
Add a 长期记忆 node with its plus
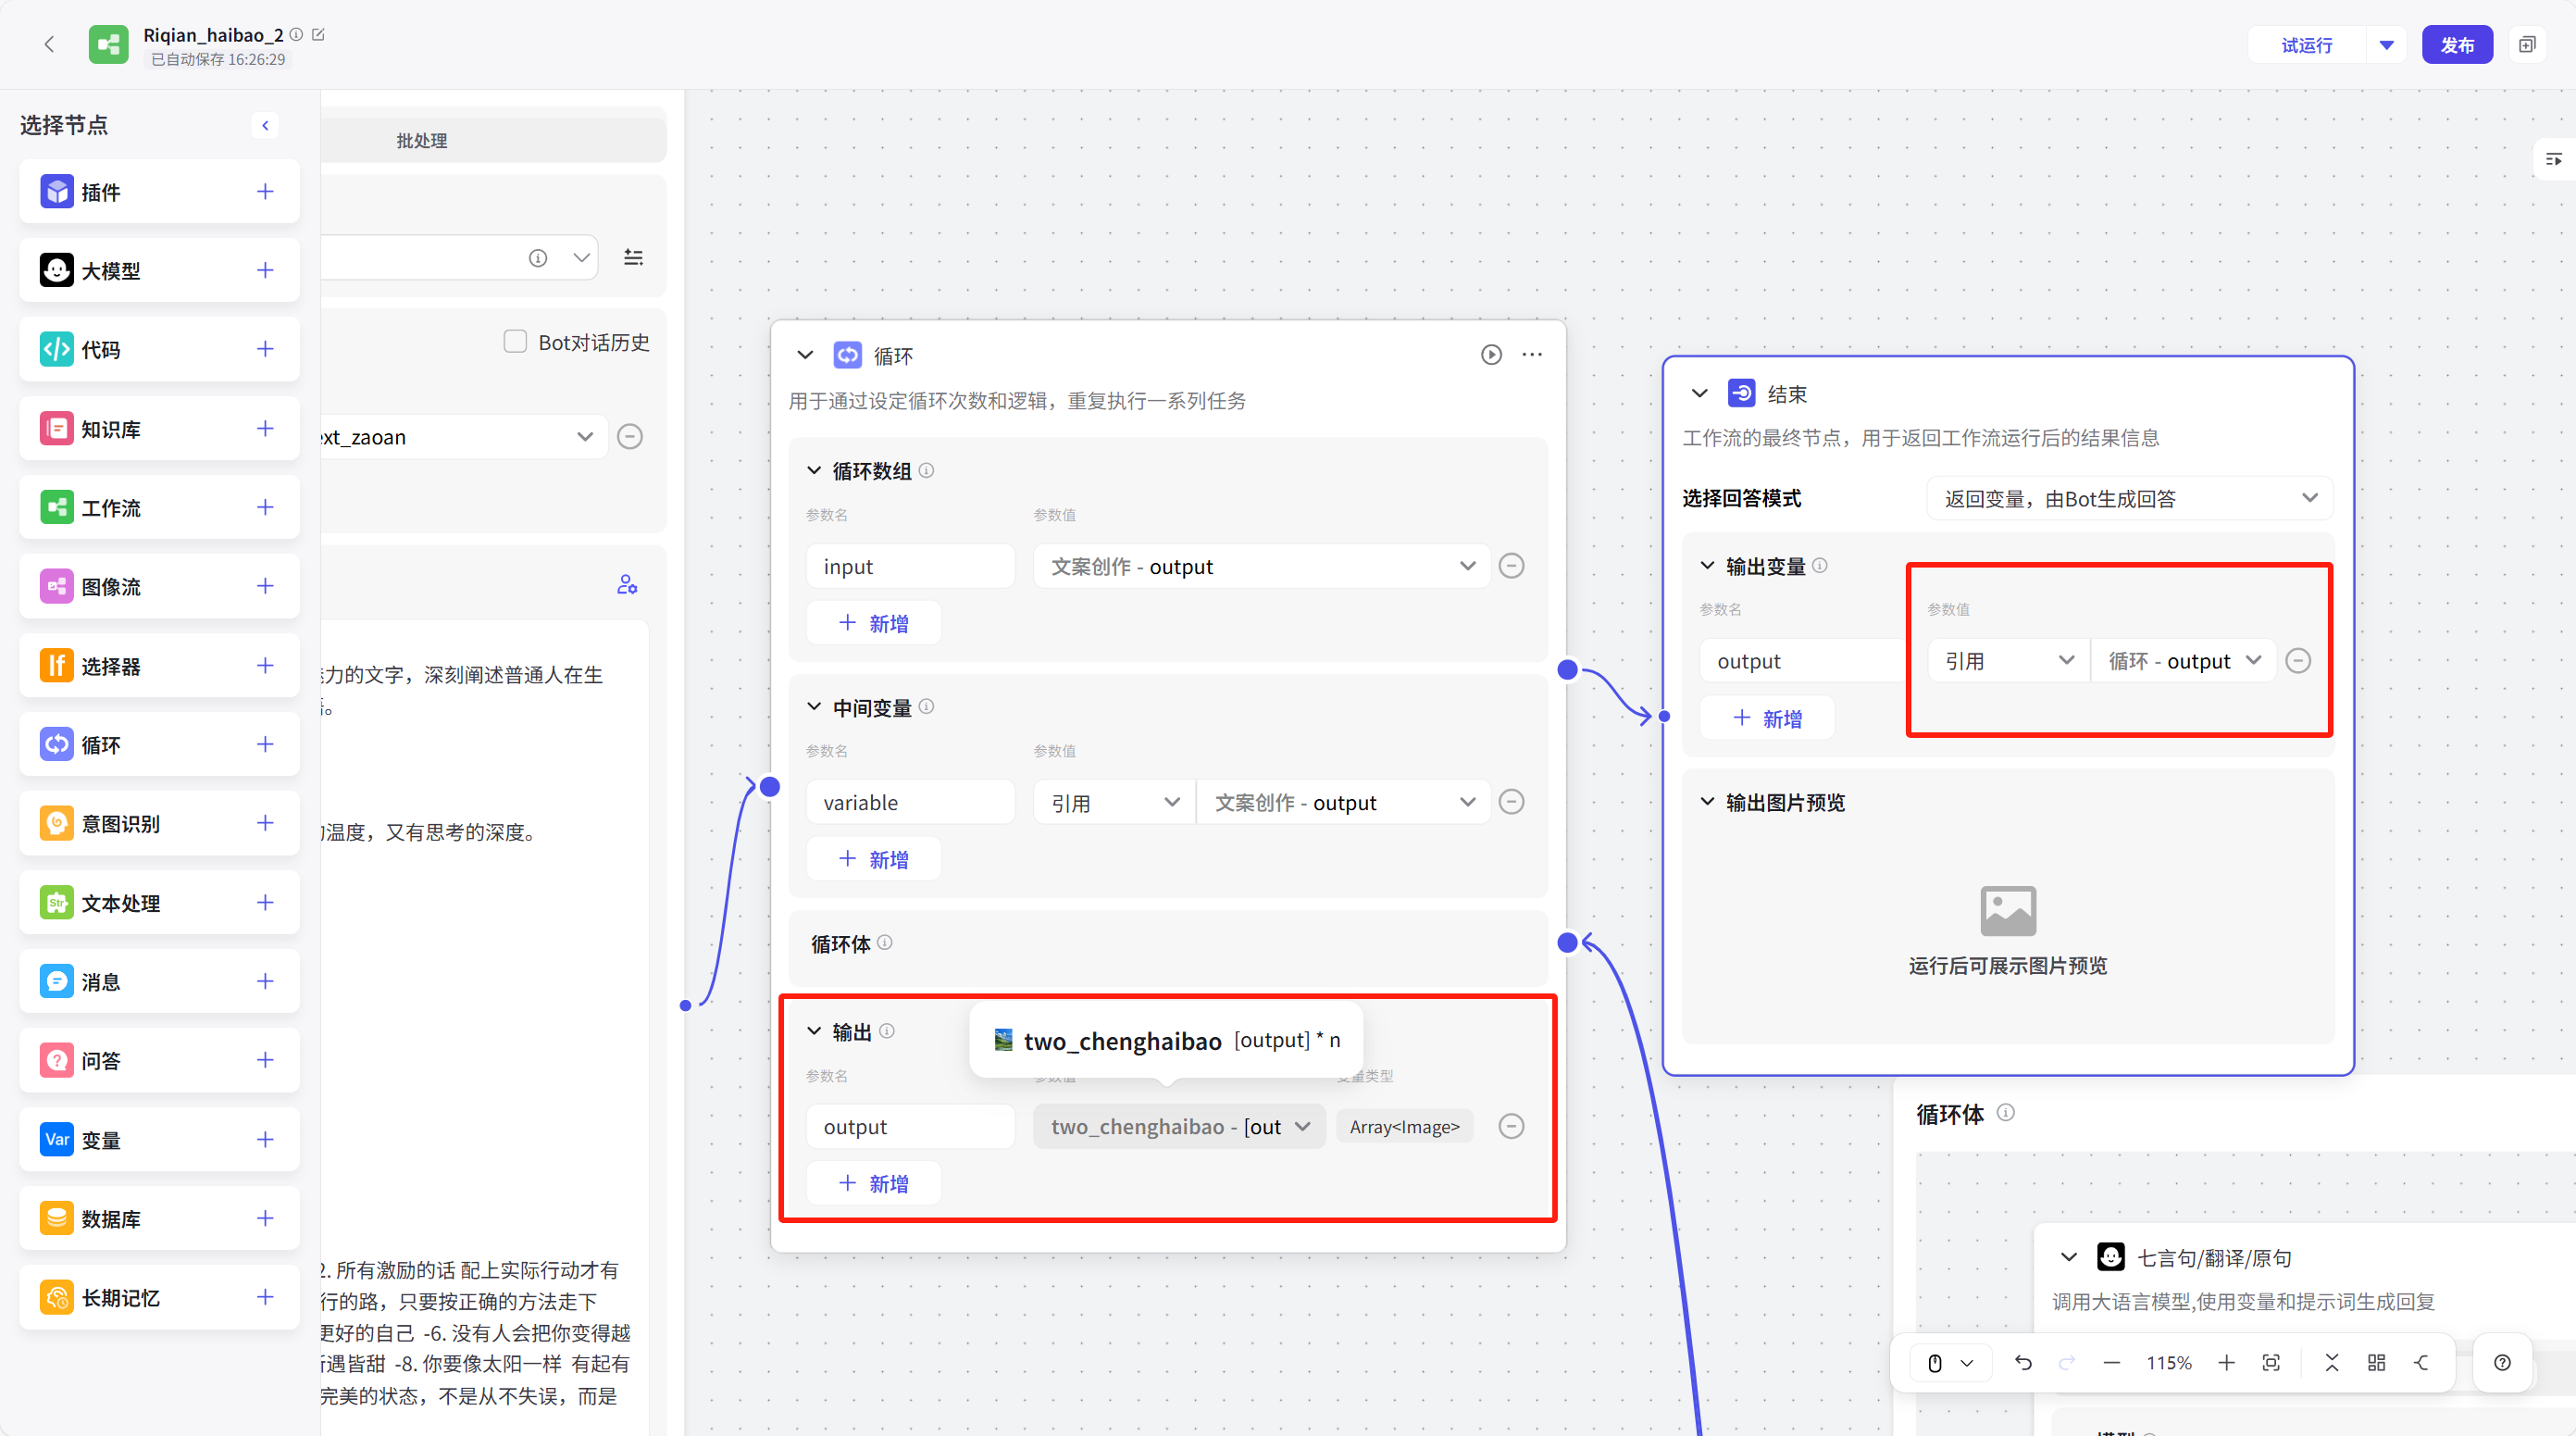tap(265, 1297)
